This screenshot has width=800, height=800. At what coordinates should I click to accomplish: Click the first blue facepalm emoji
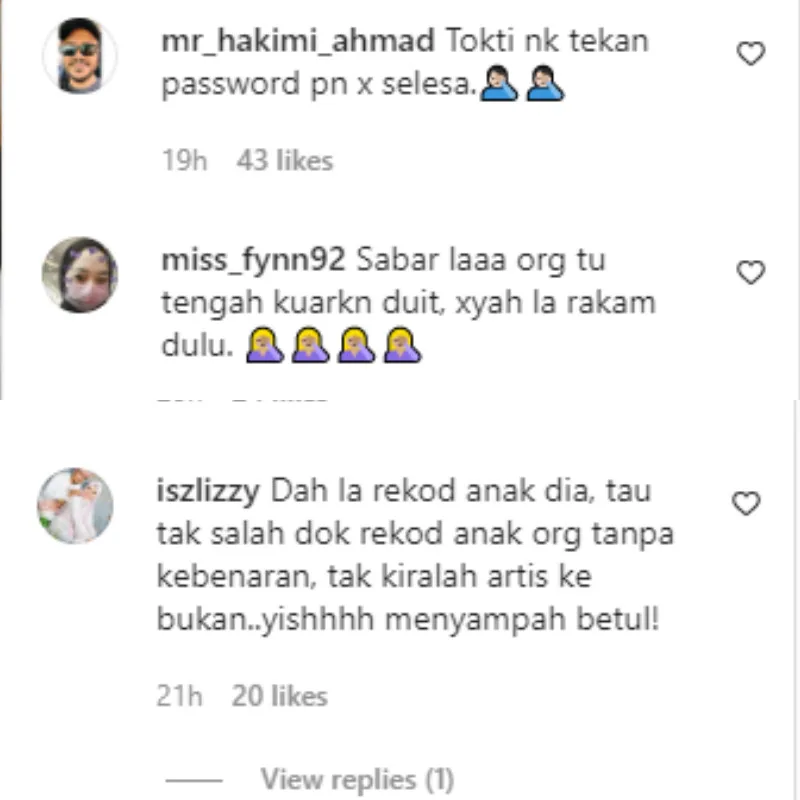pyautogui.click(x=499, y=83)
